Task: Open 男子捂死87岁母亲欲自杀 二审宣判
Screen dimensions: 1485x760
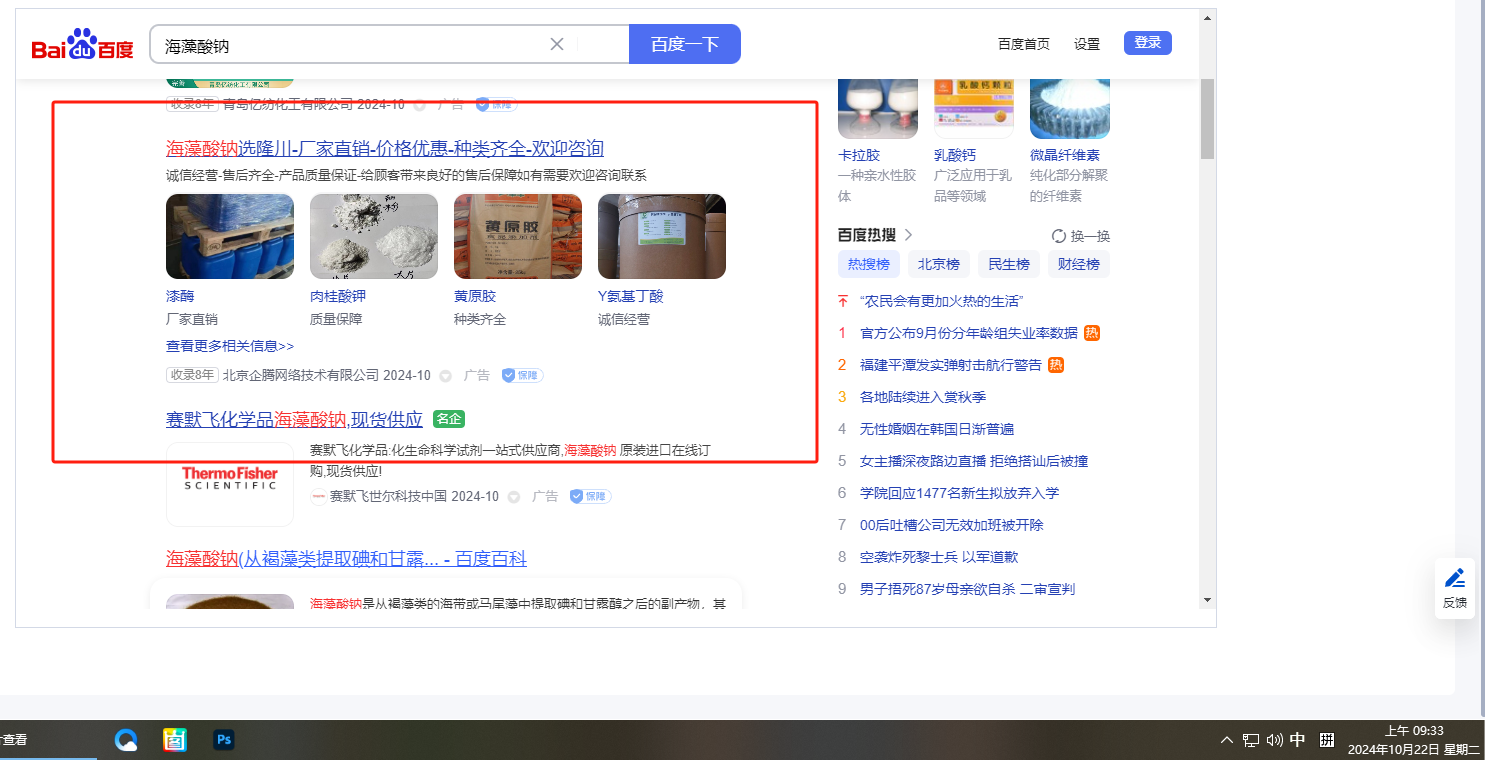Action: pyautogui.click(x=967, y=589)
